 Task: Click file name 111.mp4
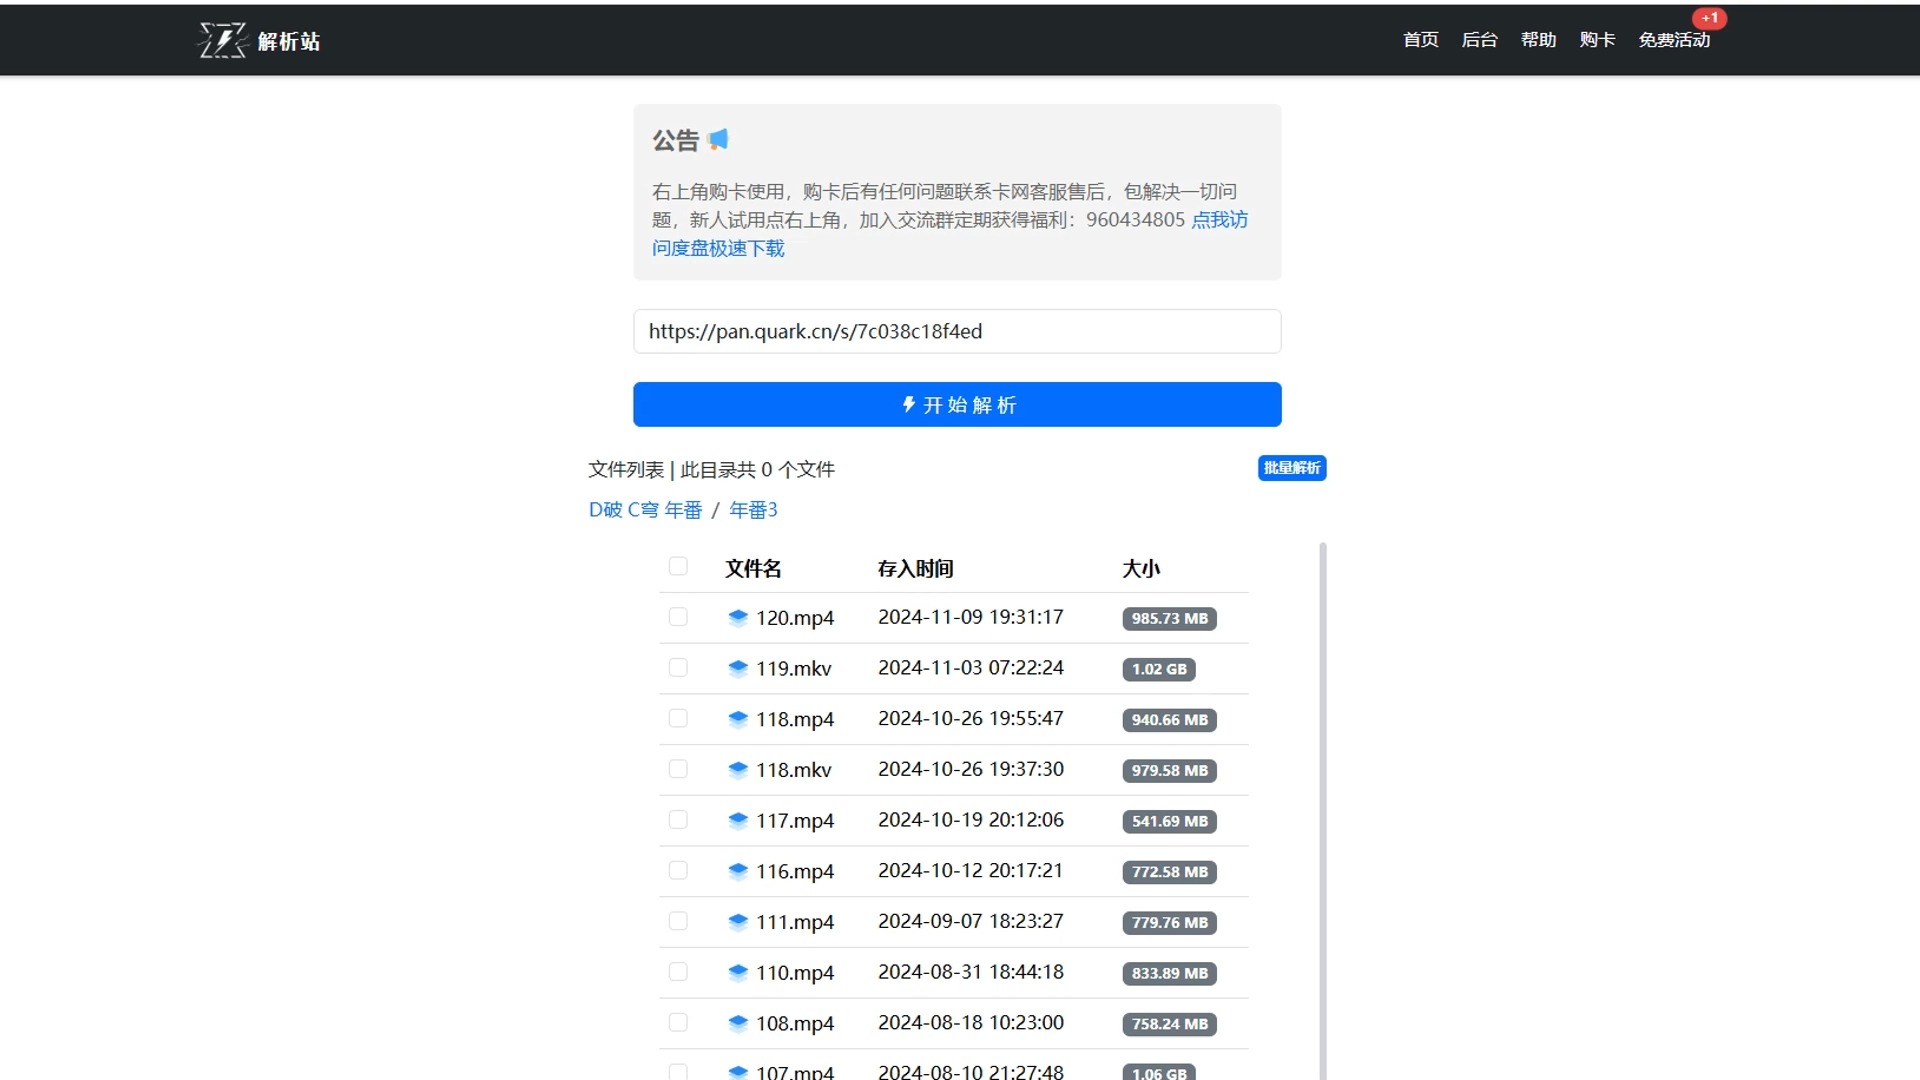click(795, 922)
